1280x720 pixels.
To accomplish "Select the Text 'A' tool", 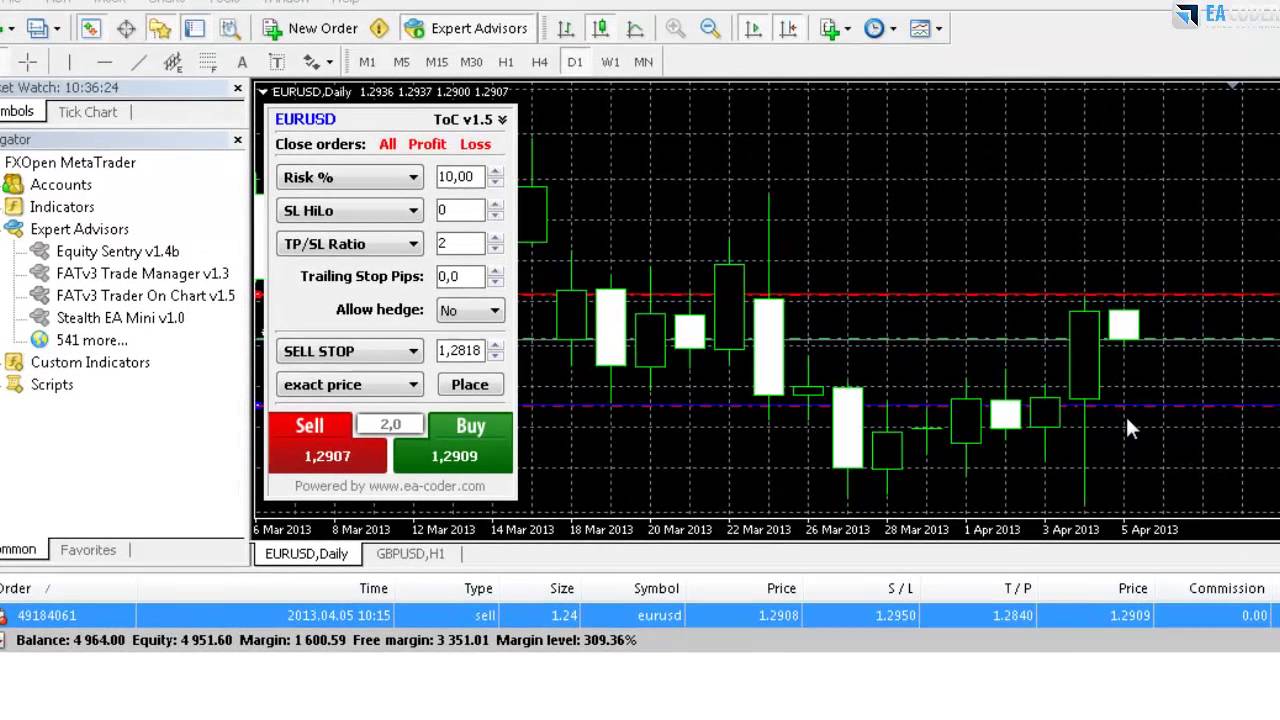I will coord(242,62).
